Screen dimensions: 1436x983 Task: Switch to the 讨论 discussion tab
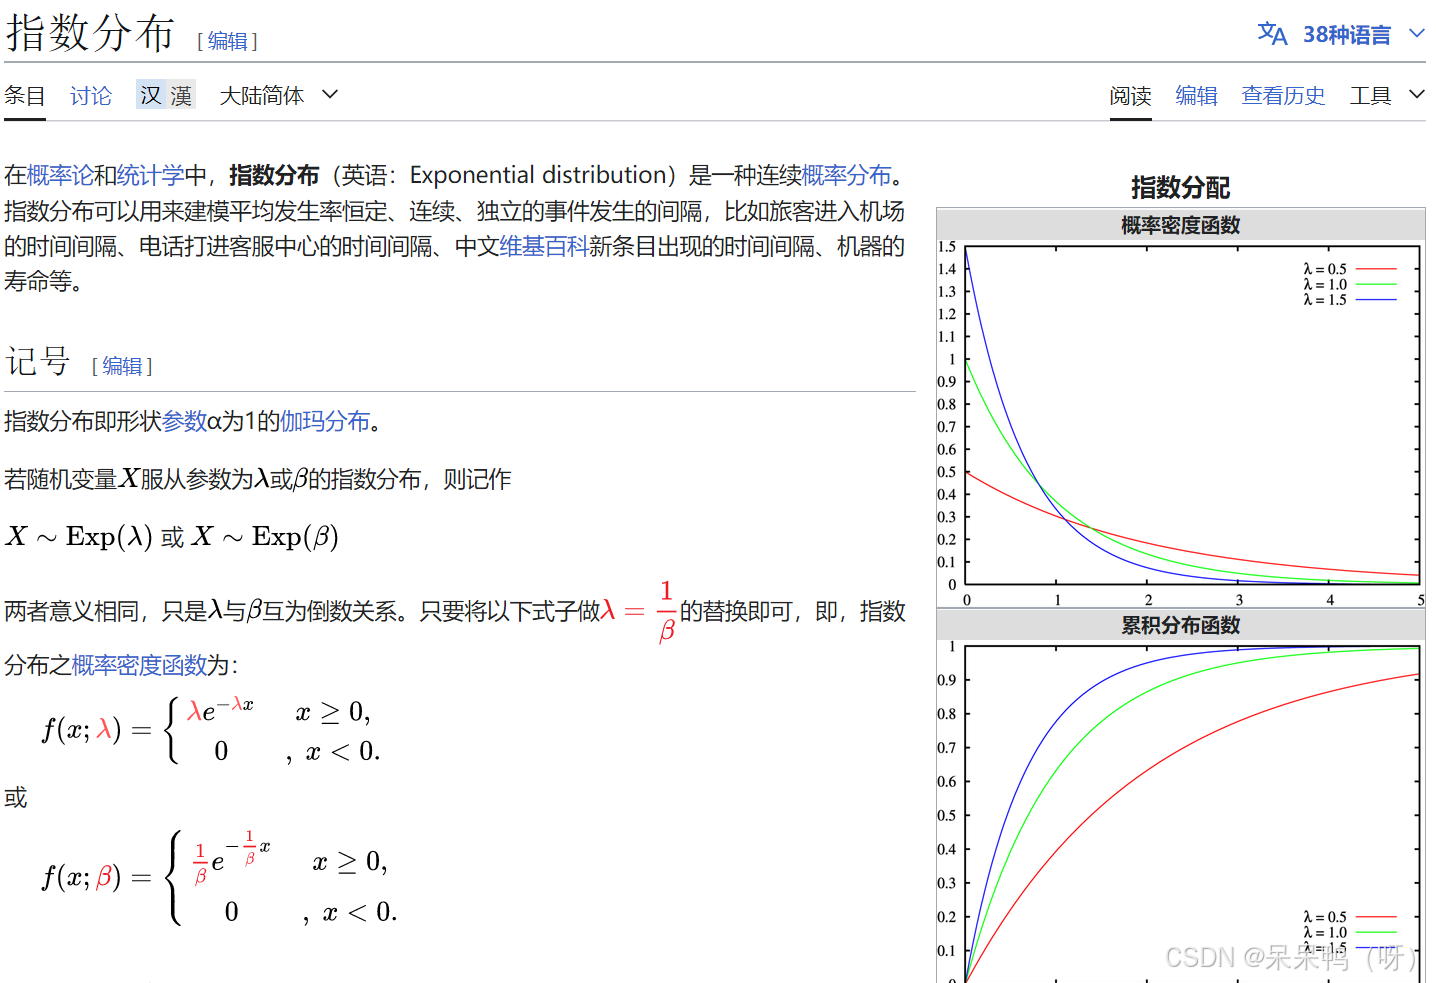[x=90, y=94]
